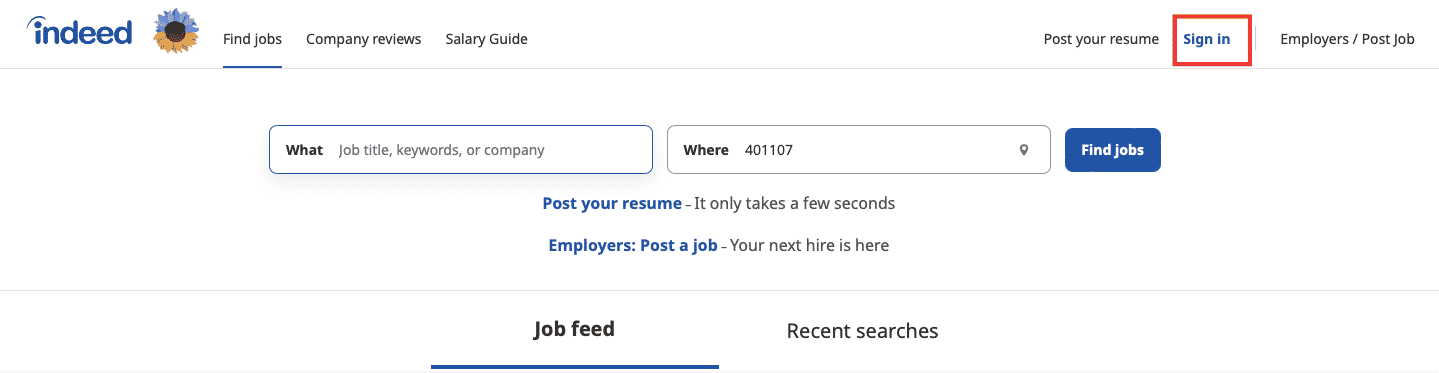
Task: Switch to the Job feed tab
Action: (575, 329)
